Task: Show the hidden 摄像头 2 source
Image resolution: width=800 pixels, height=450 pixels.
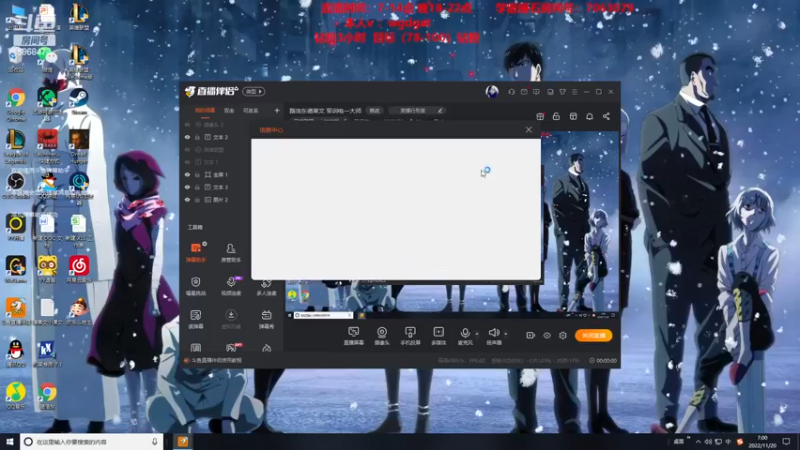Action: [187, 124]
